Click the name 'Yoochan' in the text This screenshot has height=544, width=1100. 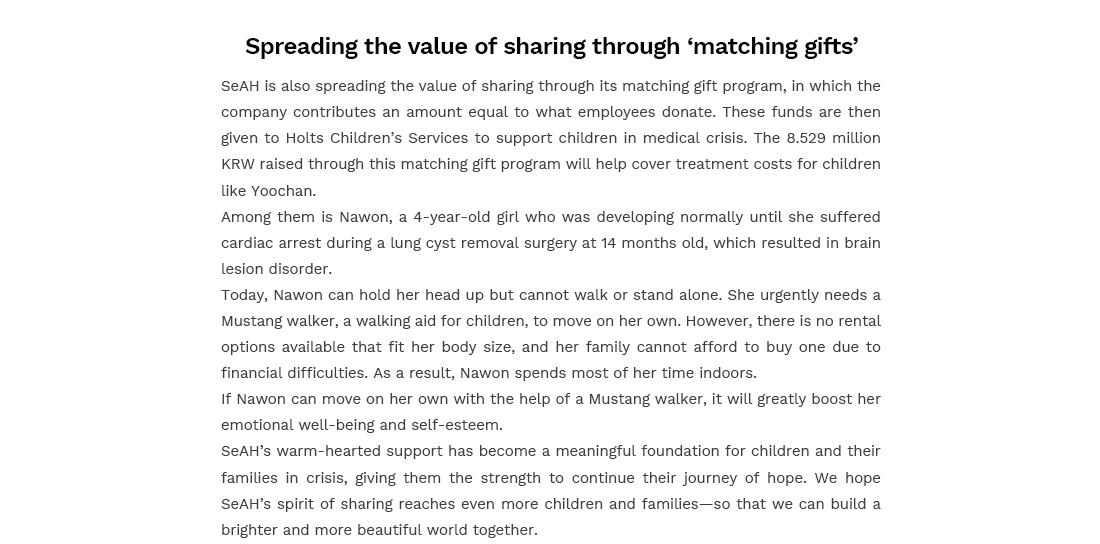[282, 191]
